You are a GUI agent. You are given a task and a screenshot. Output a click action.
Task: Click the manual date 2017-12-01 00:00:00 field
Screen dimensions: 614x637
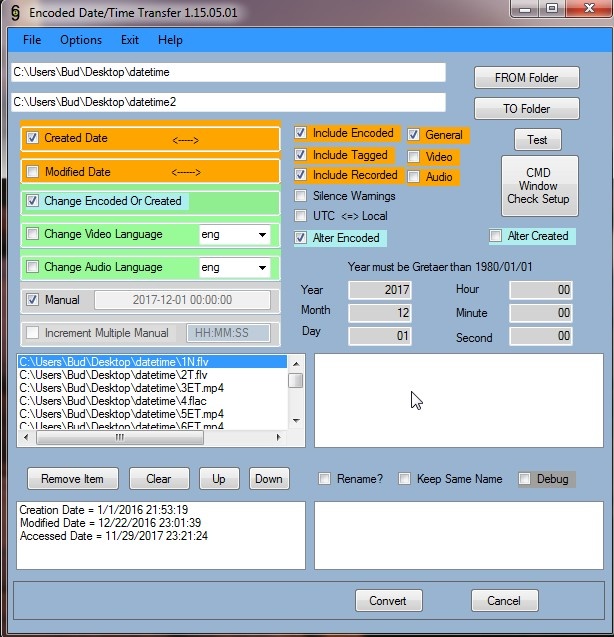click(x=182, y=300)
